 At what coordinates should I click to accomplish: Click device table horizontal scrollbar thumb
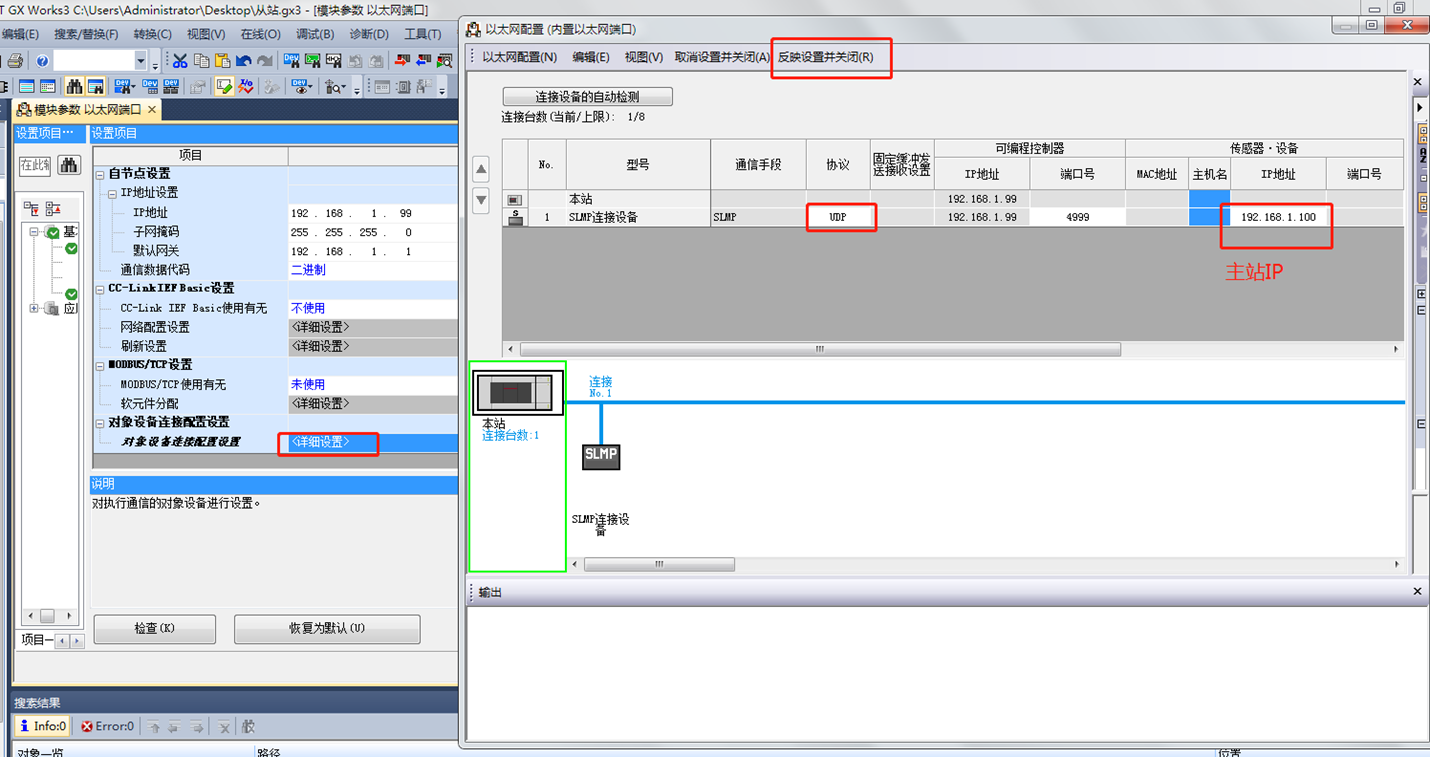pyautogui.click(x=818, y=349)
